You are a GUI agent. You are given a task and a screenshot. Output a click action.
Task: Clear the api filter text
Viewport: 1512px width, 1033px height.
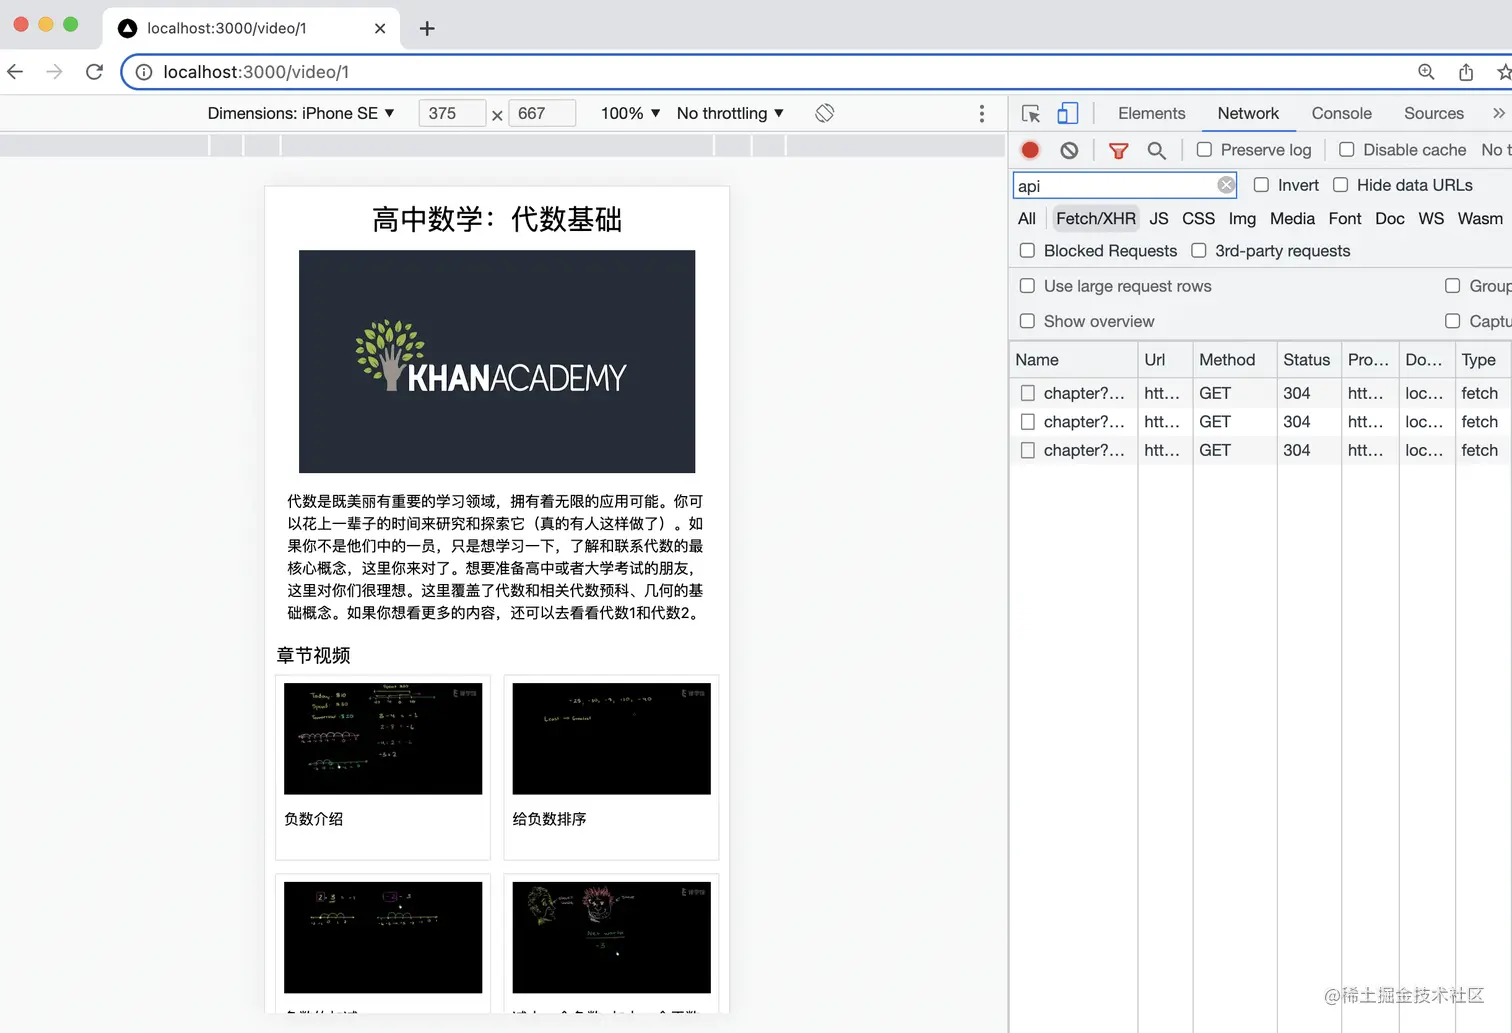1226,185
